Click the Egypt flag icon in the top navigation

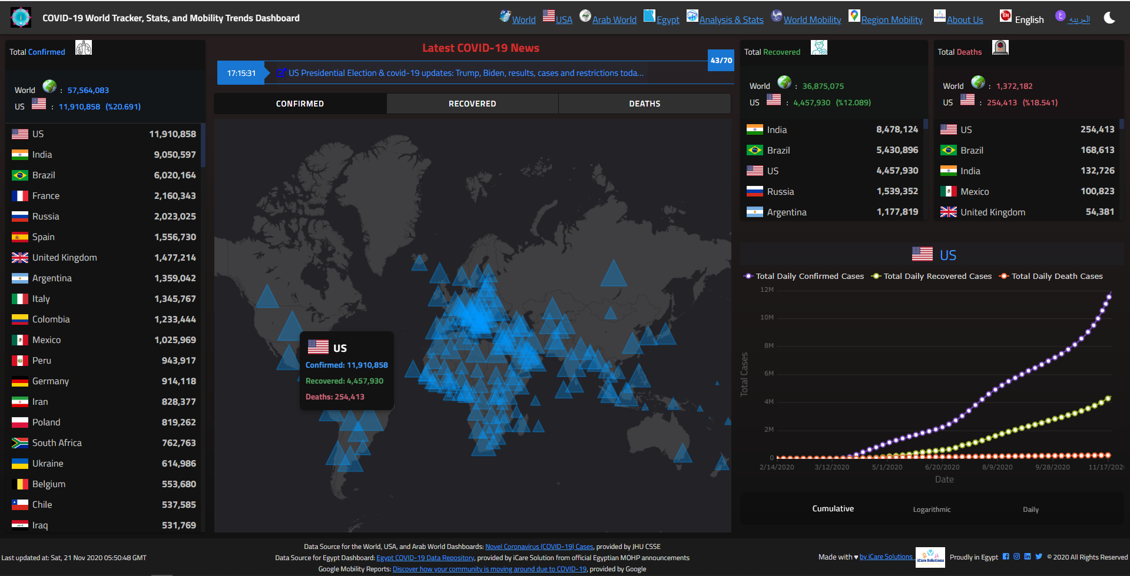649,16
